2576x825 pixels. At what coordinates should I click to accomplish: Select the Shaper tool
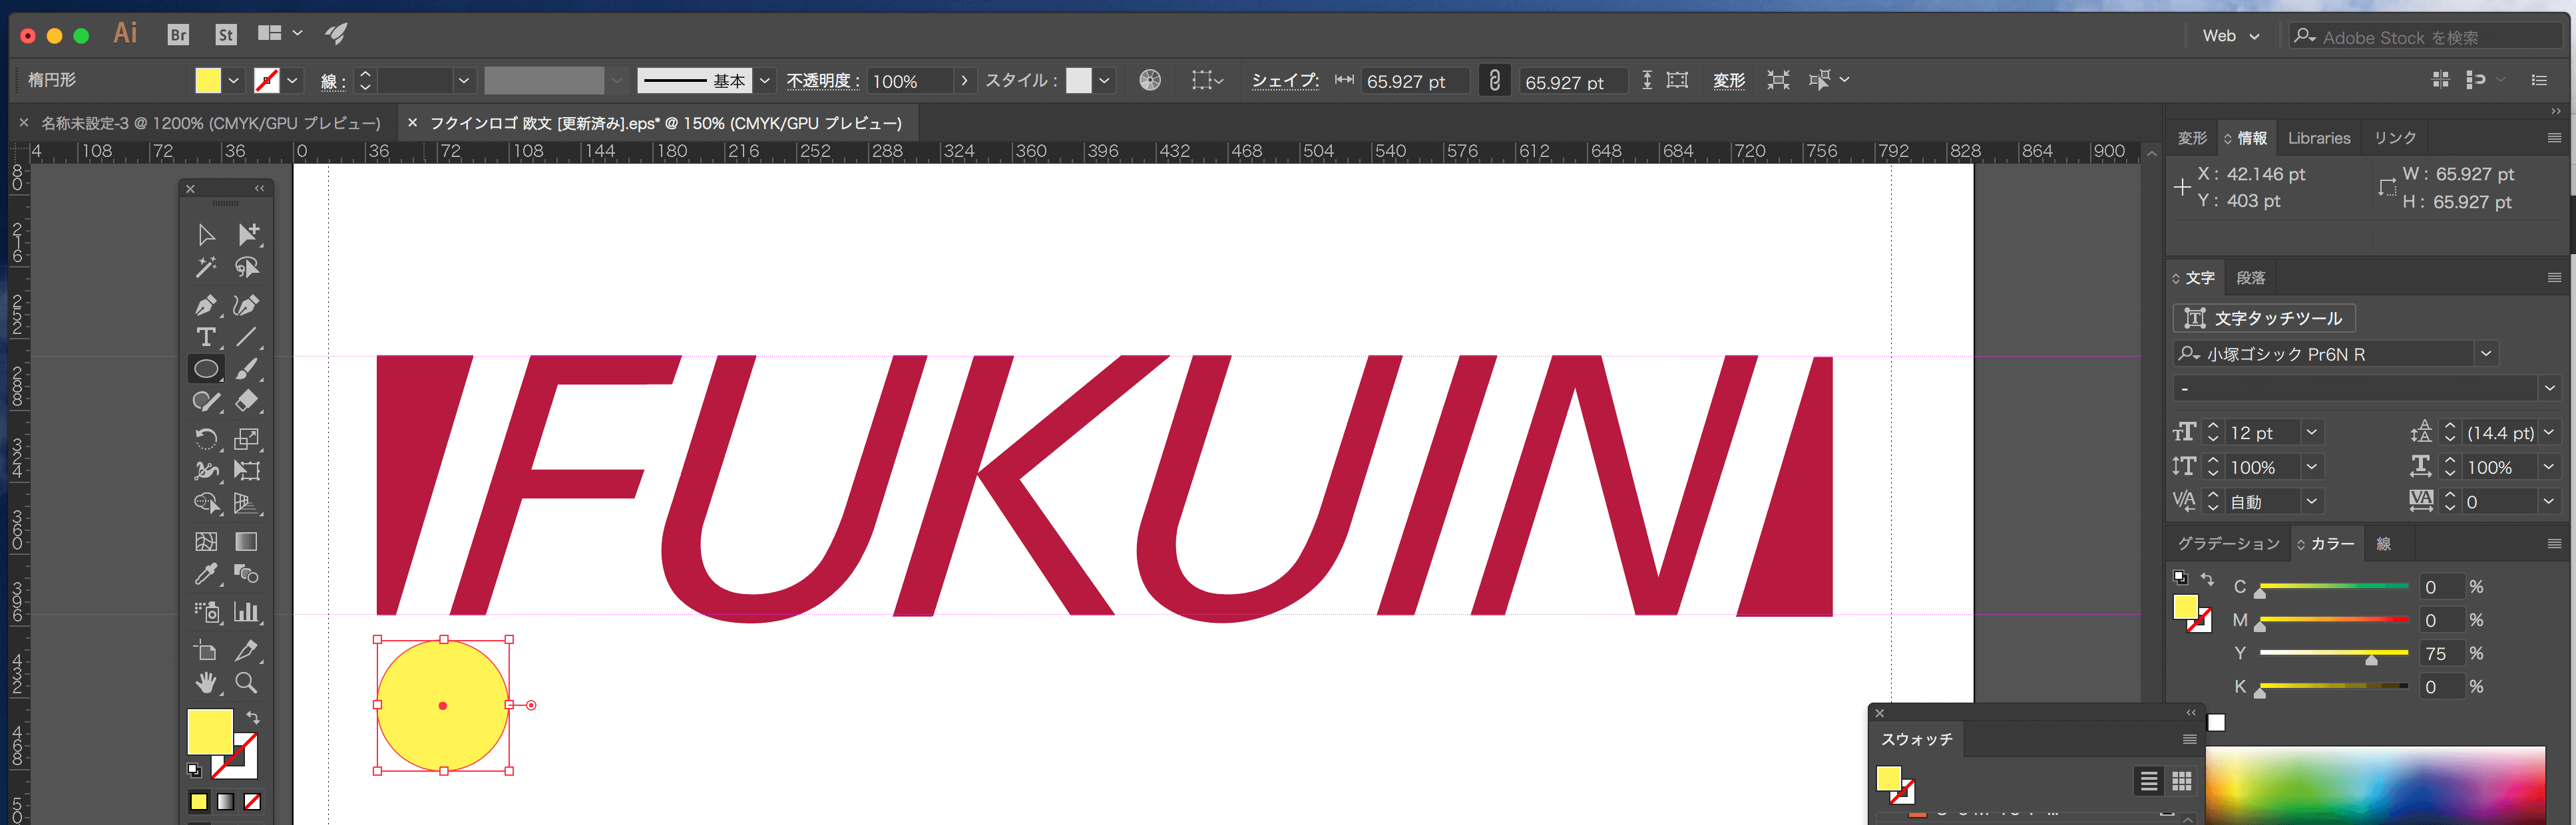[206, 401]
